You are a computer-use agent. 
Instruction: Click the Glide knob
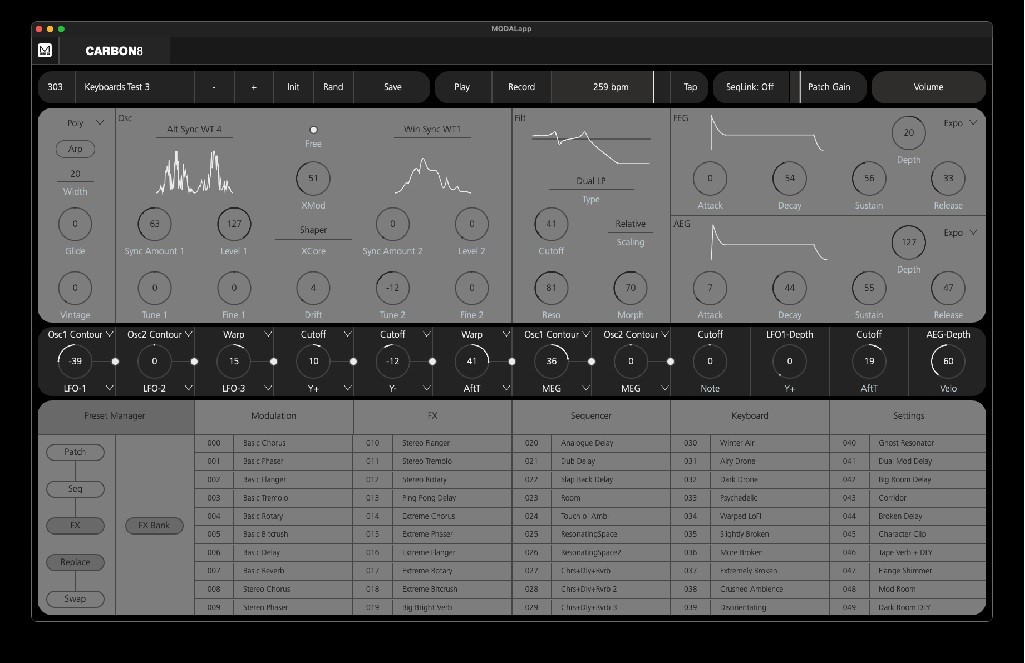click(75, 224)
